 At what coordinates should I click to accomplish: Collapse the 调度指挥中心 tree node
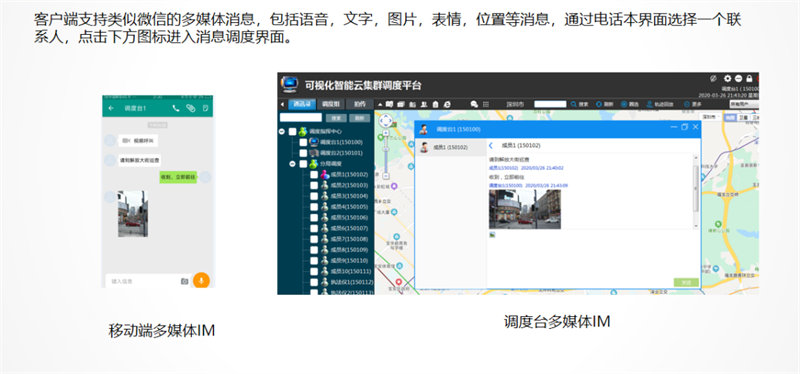(x=282, y=132)
